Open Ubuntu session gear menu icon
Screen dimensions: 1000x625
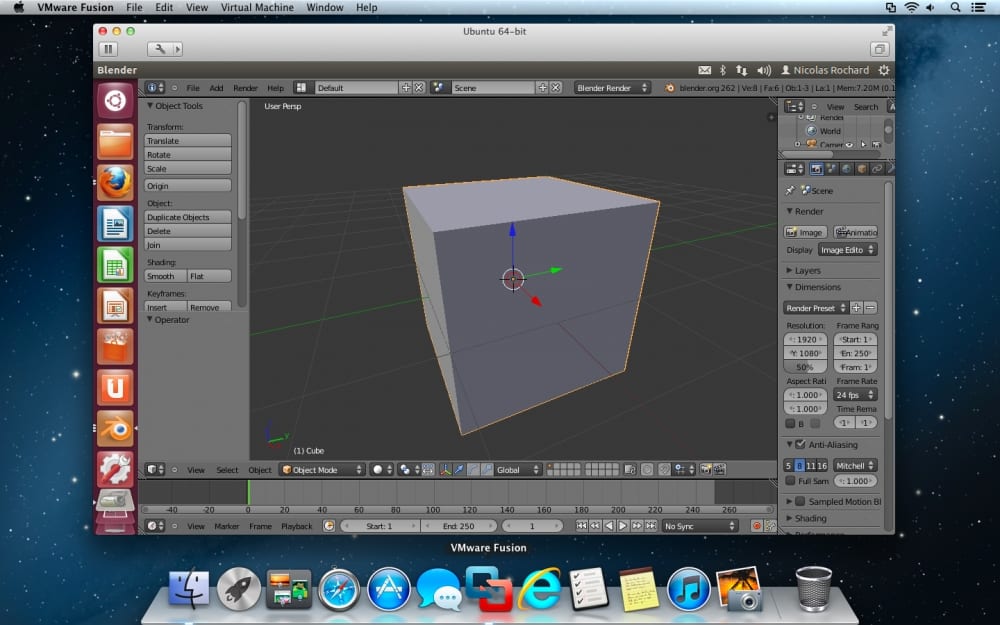pos(884,70)
